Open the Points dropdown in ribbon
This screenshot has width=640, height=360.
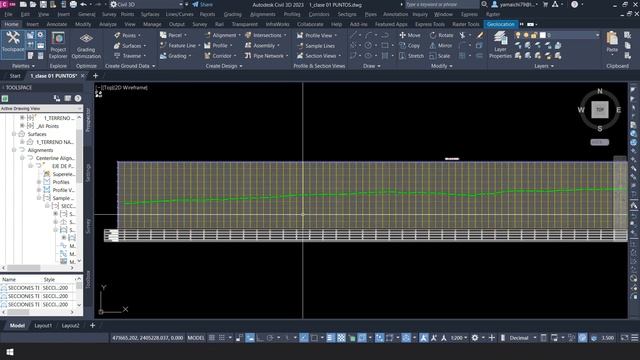[x=128, y=35]
